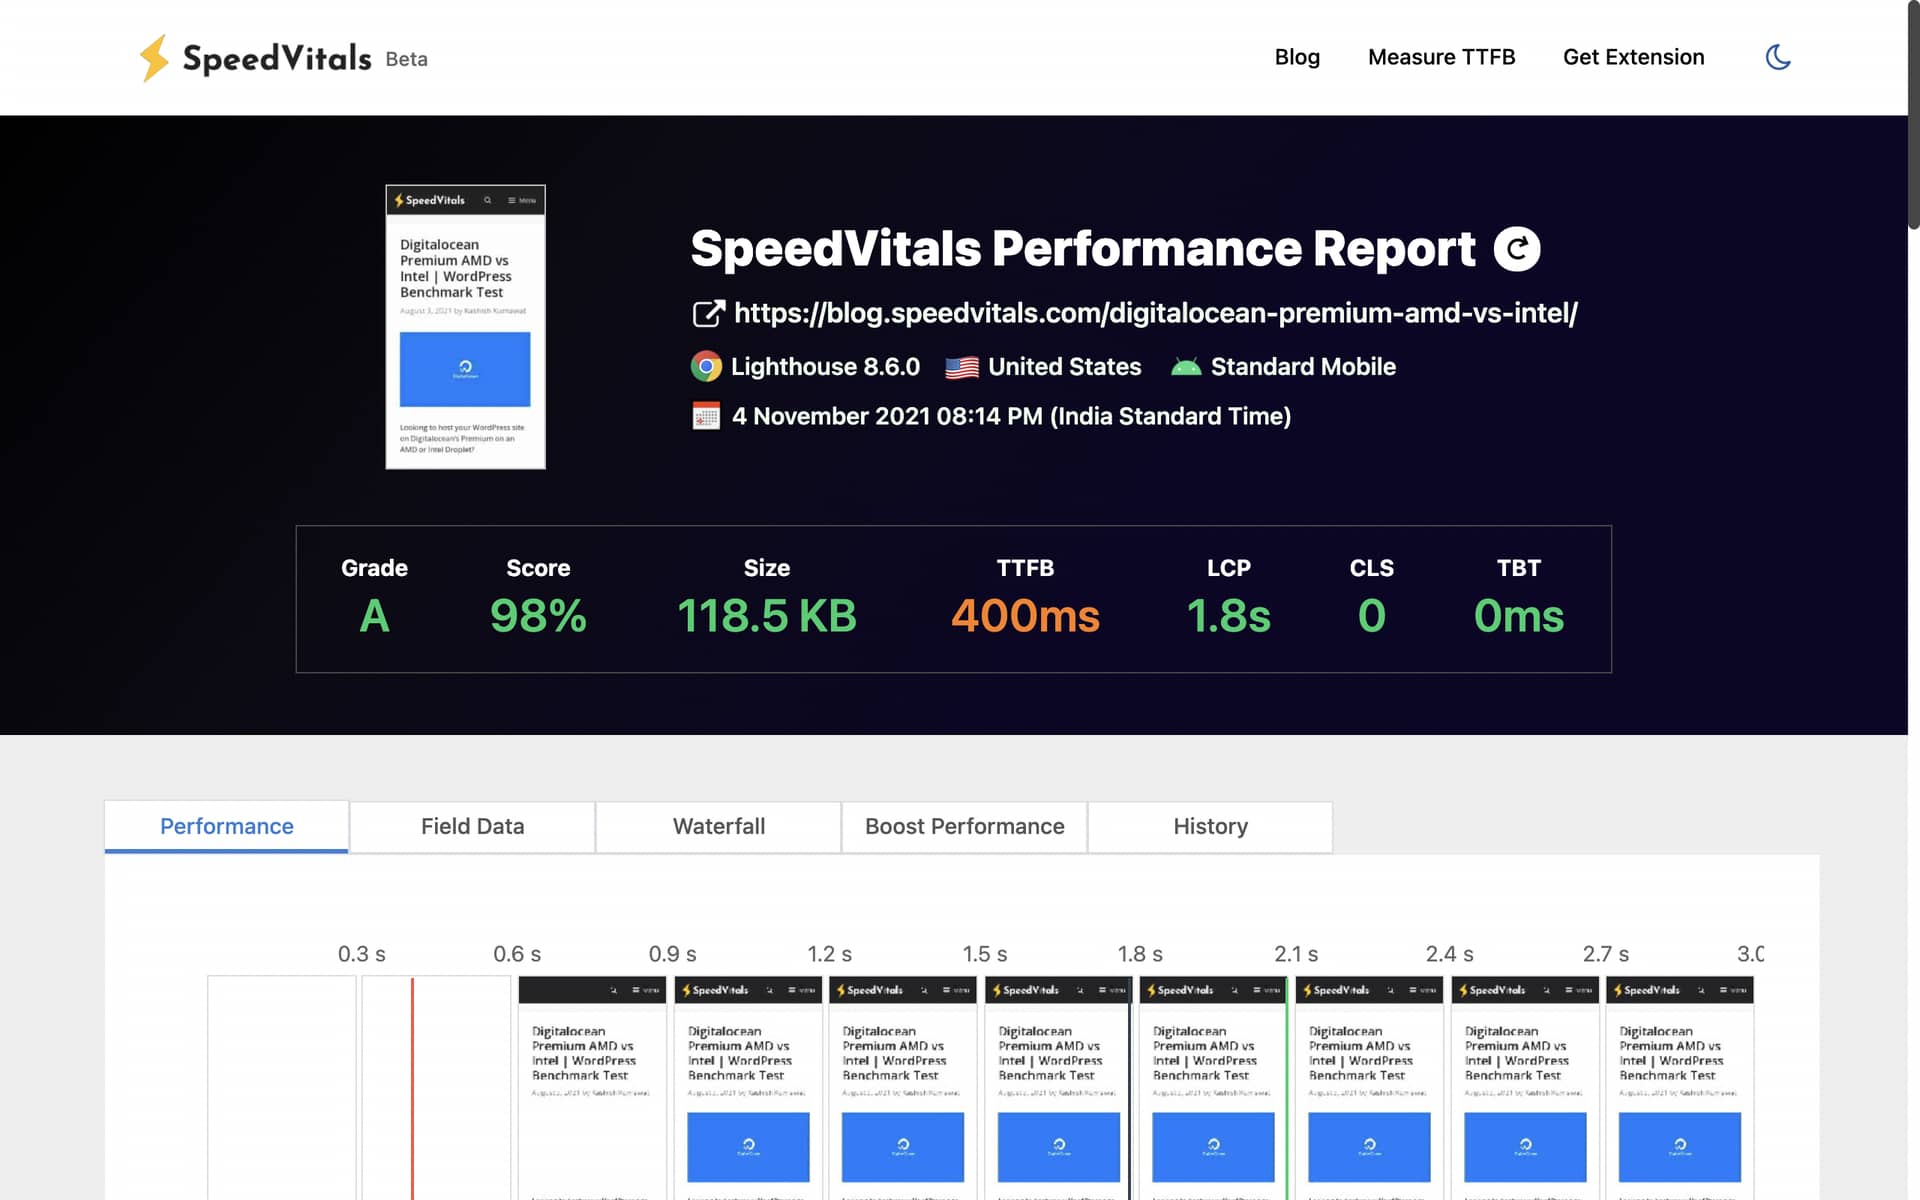Click the United States location text
The height and width of the screenshot is (1200, 1920).
click(x=1064, y=367)
